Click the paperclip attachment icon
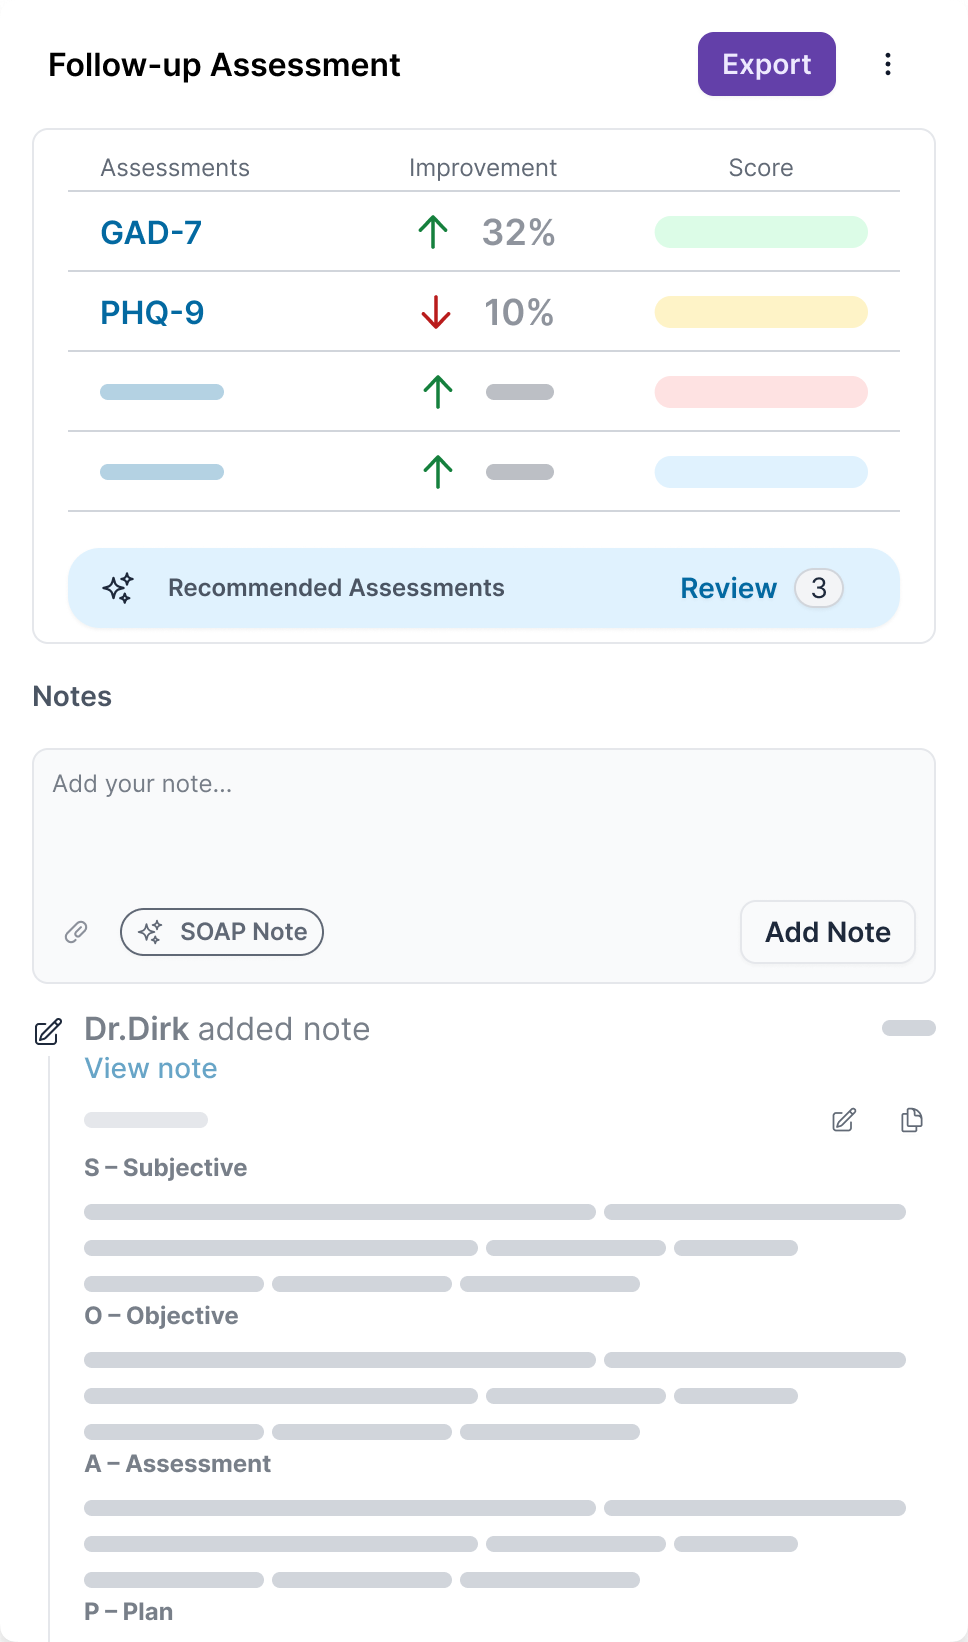The height and width of the screenshot is (1642, 968). (76, 932)
